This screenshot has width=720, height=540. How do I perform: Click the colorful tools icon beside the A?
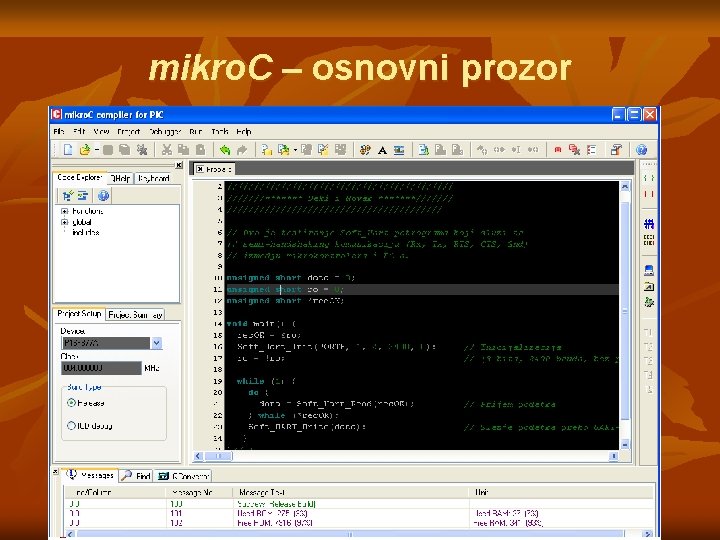365,150
